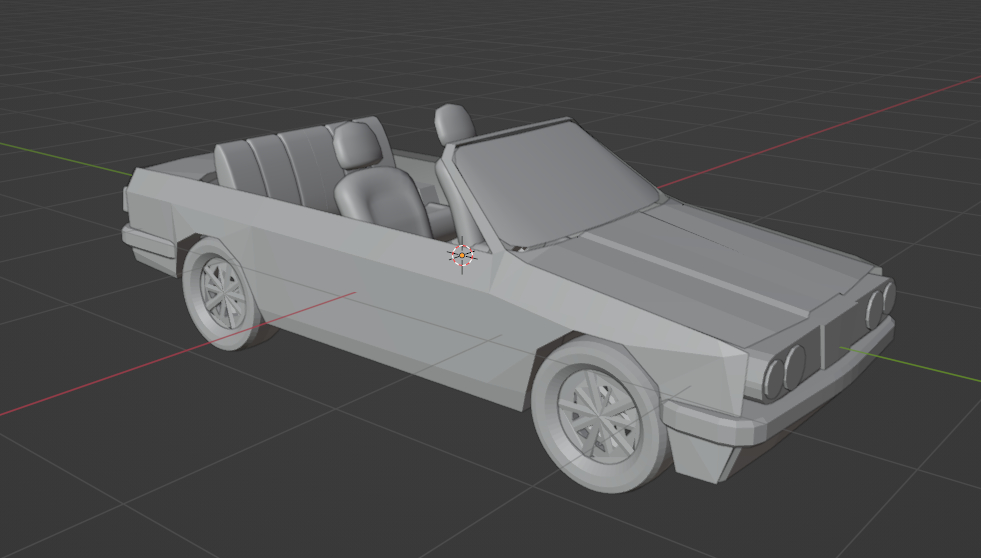Image resolution: width=981 pixels, height=558 pixels.
Task: Click the front seat backrest
Action: coord(380,197)
